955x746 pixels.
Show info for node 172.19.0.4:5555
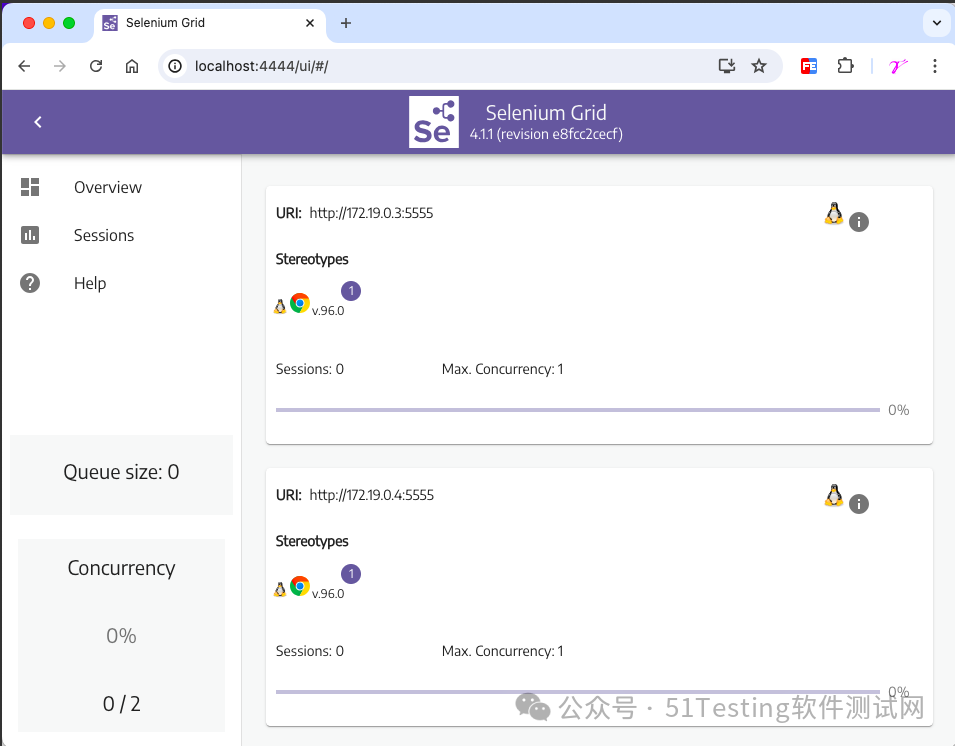[859, 504]
